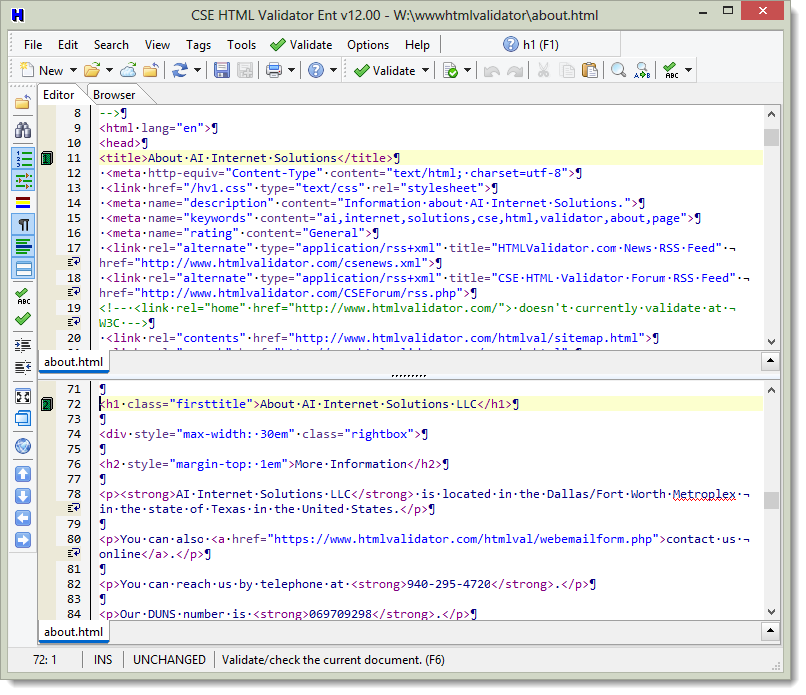Open the Options menu
This screenshot has width=806, height=695.
(x=368, y=45)
